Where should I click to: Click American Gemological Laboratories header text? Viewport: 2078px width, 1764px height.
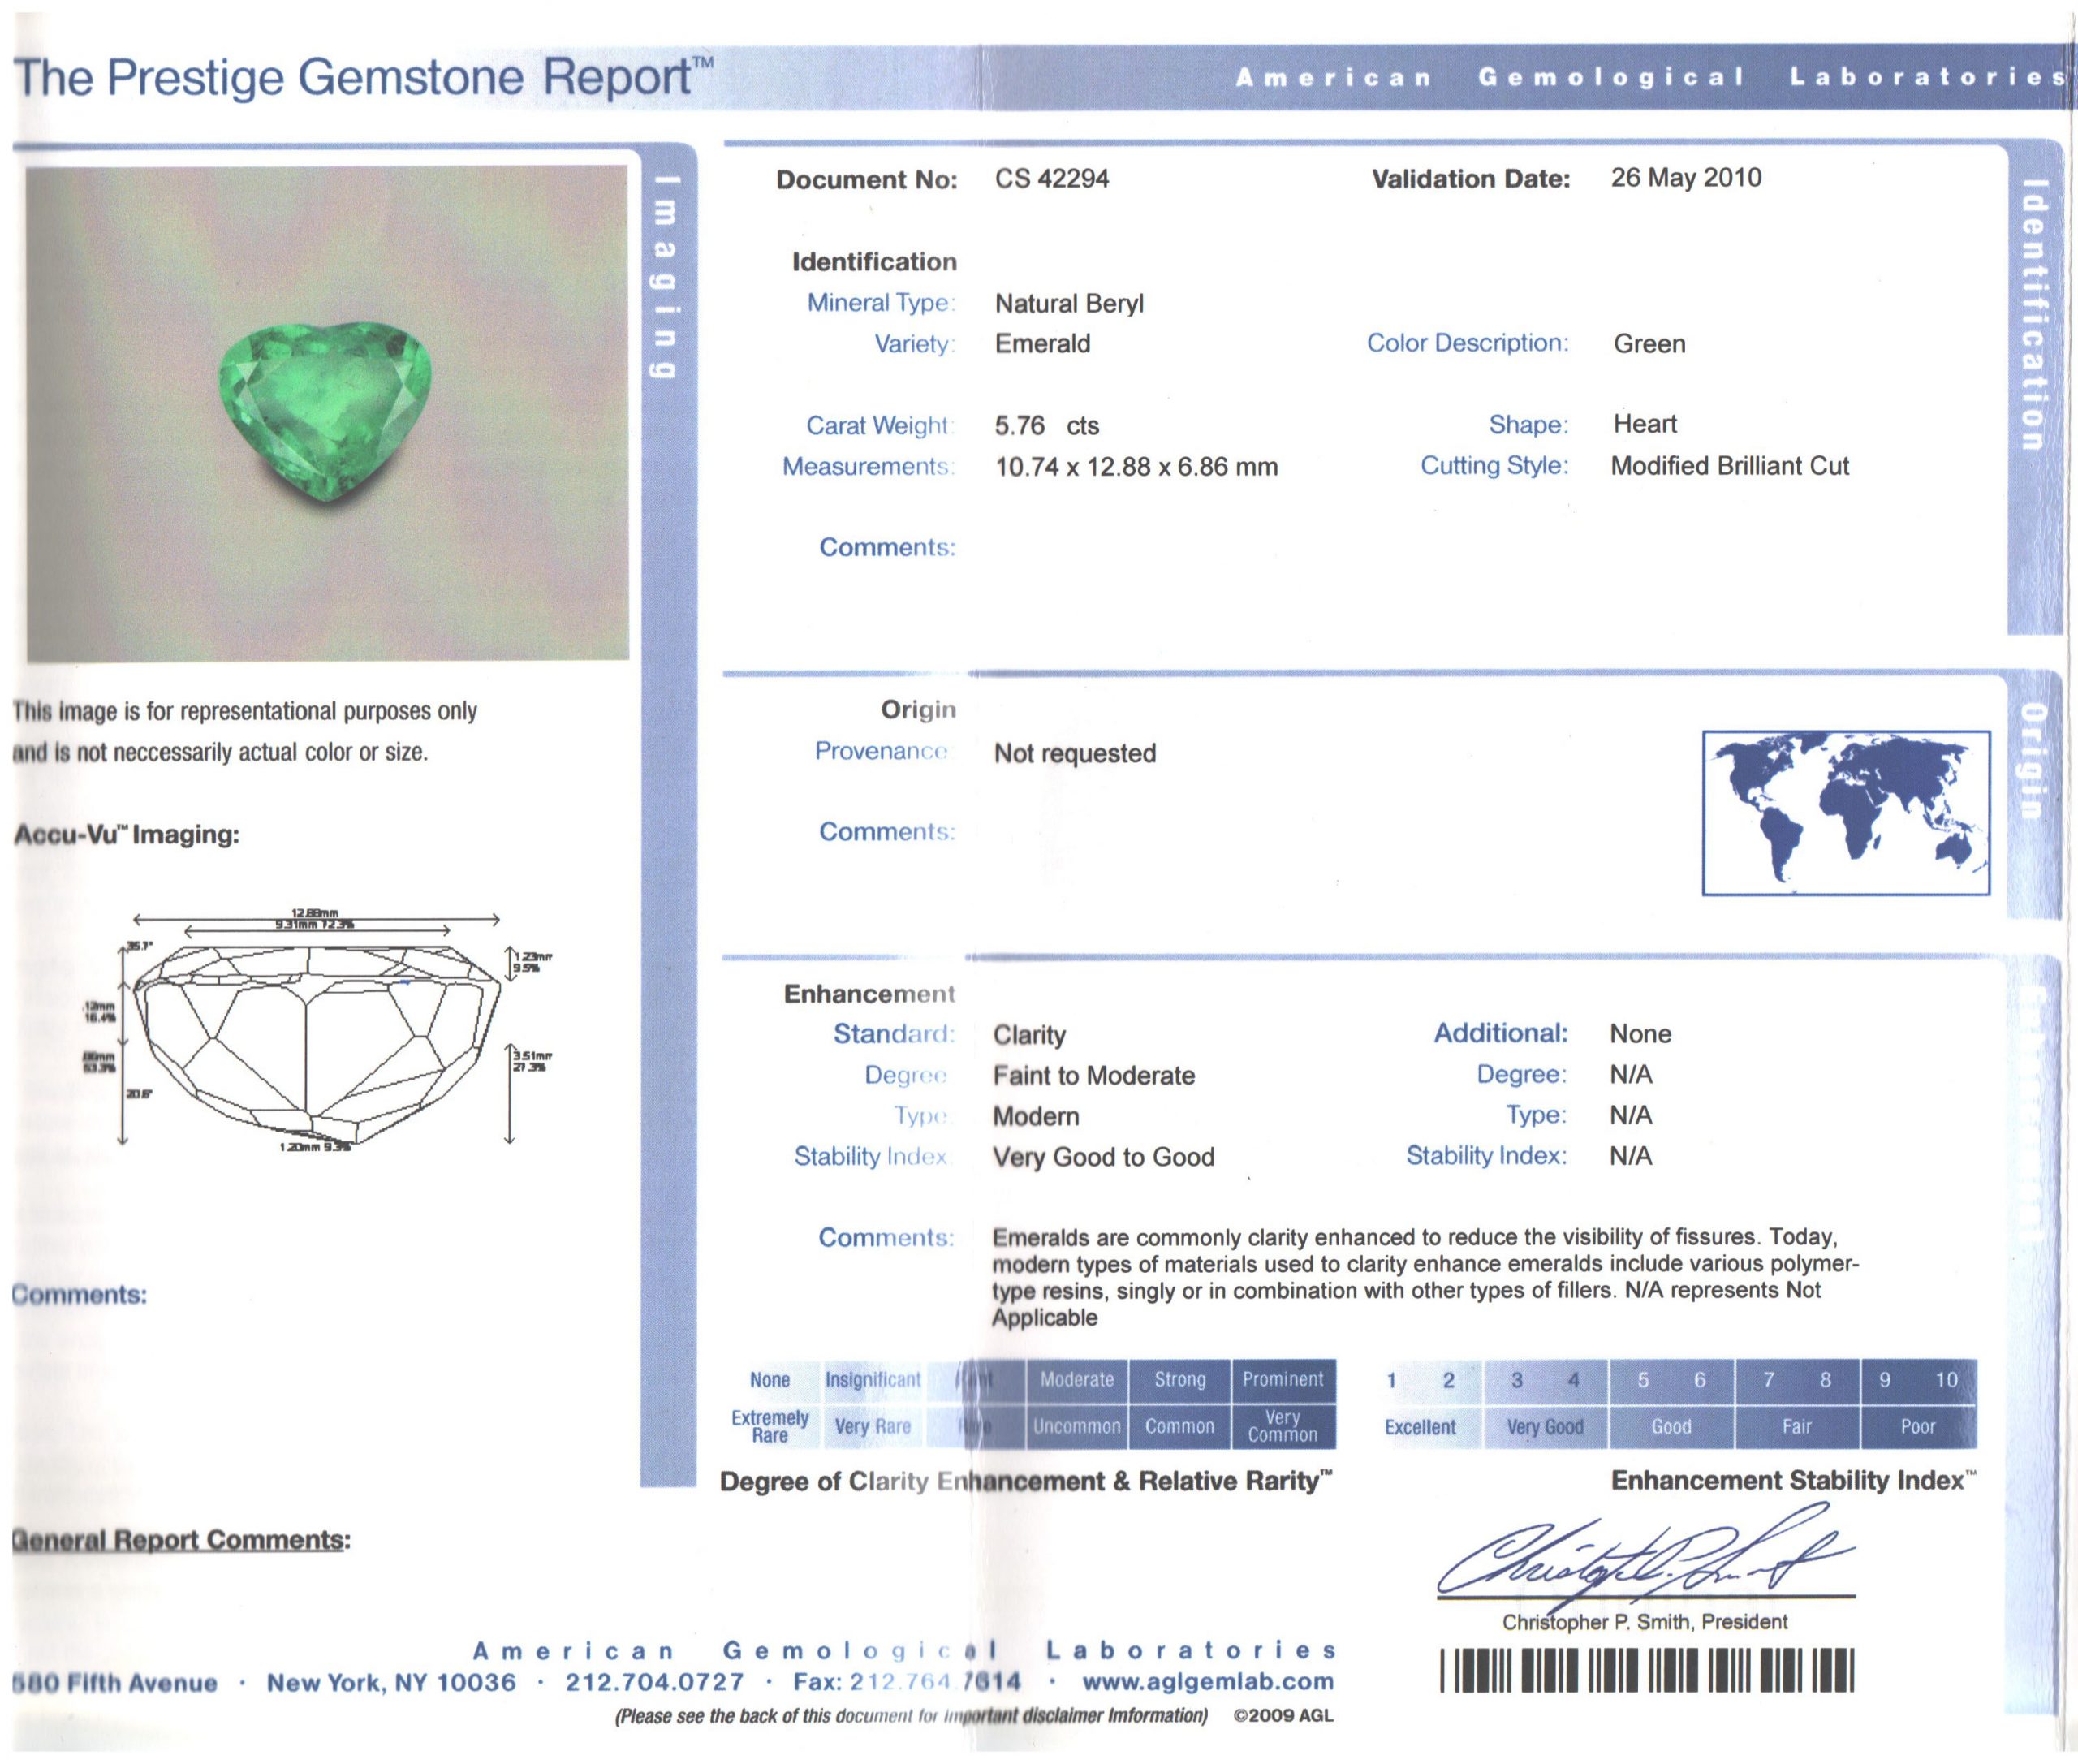[x=1651, y=77]
